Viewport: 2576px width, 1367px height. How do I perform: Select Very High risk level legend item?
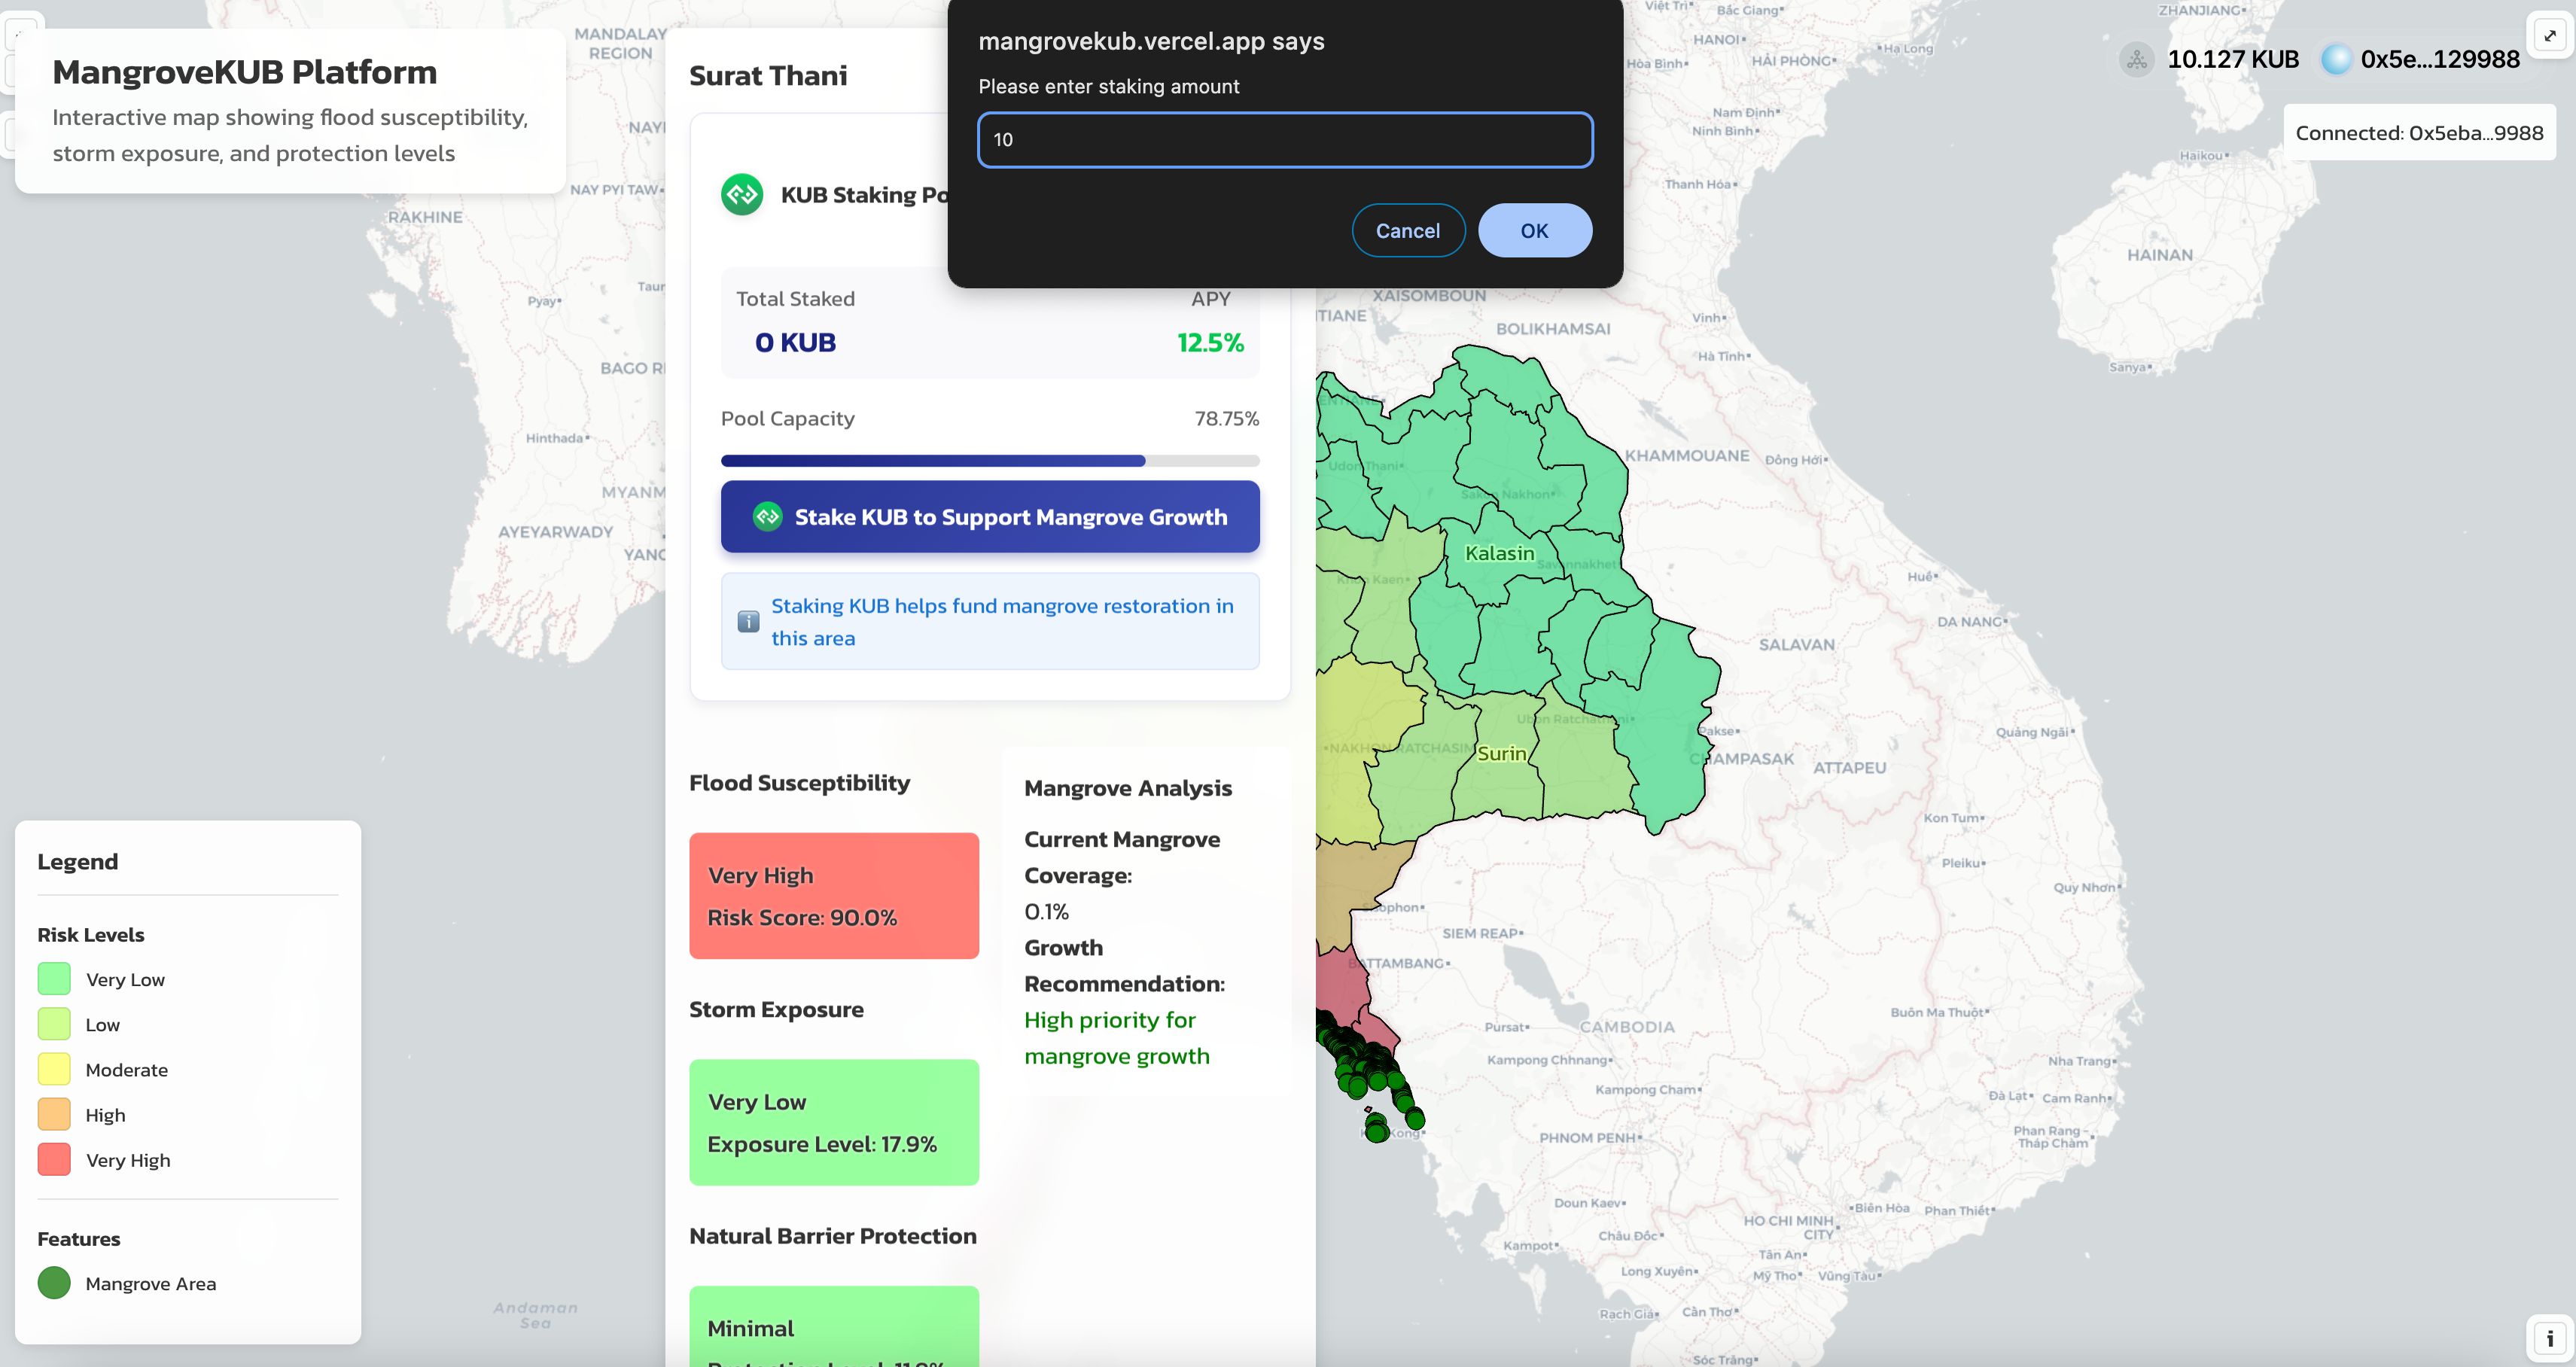126,1159
